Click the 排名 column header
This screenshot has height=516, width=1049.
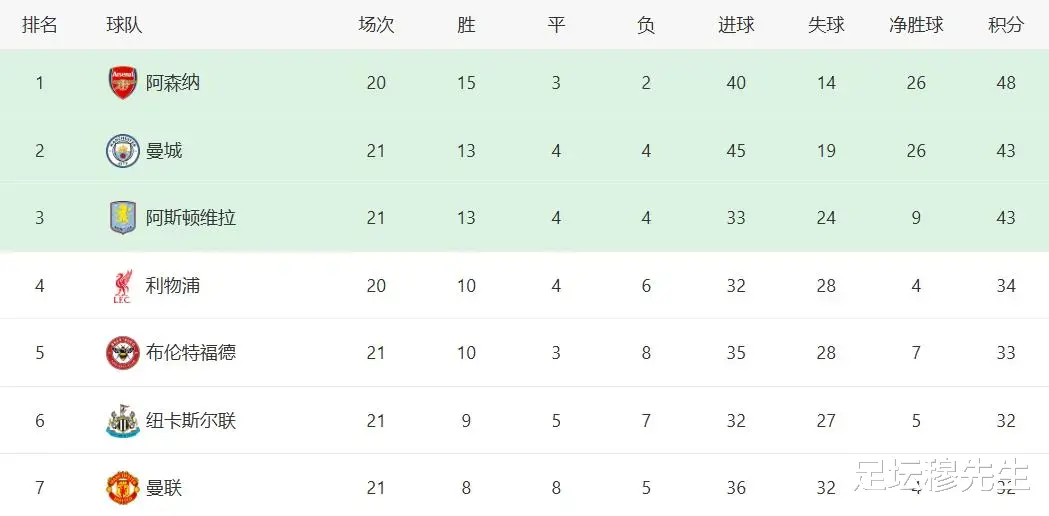(x=40, y=25)
